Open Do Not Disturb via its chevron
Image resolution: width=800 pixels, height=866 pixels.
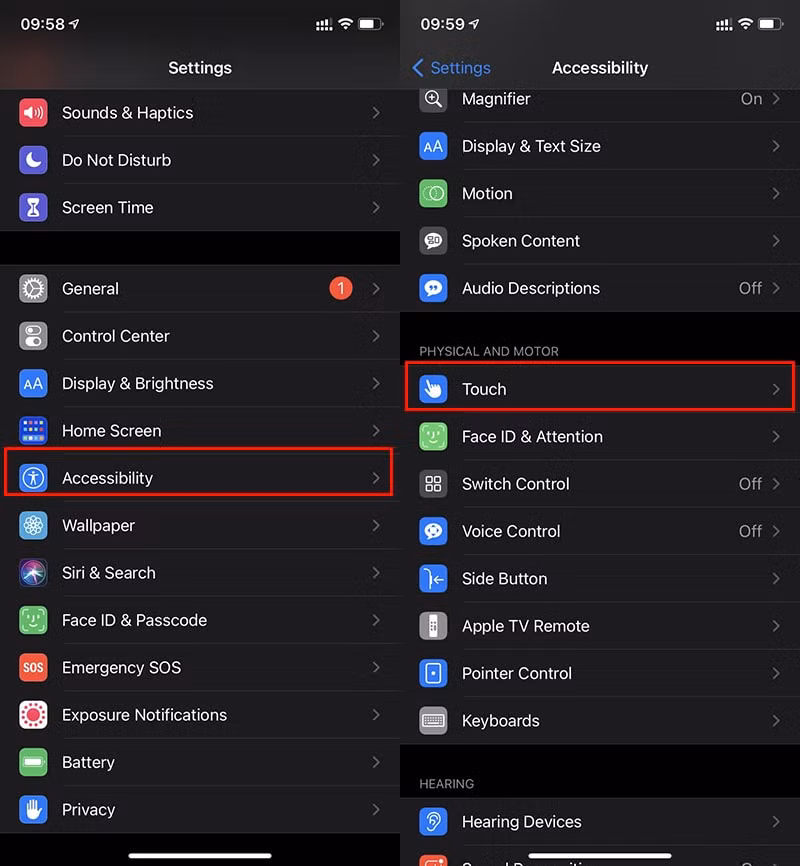point(376,160)
